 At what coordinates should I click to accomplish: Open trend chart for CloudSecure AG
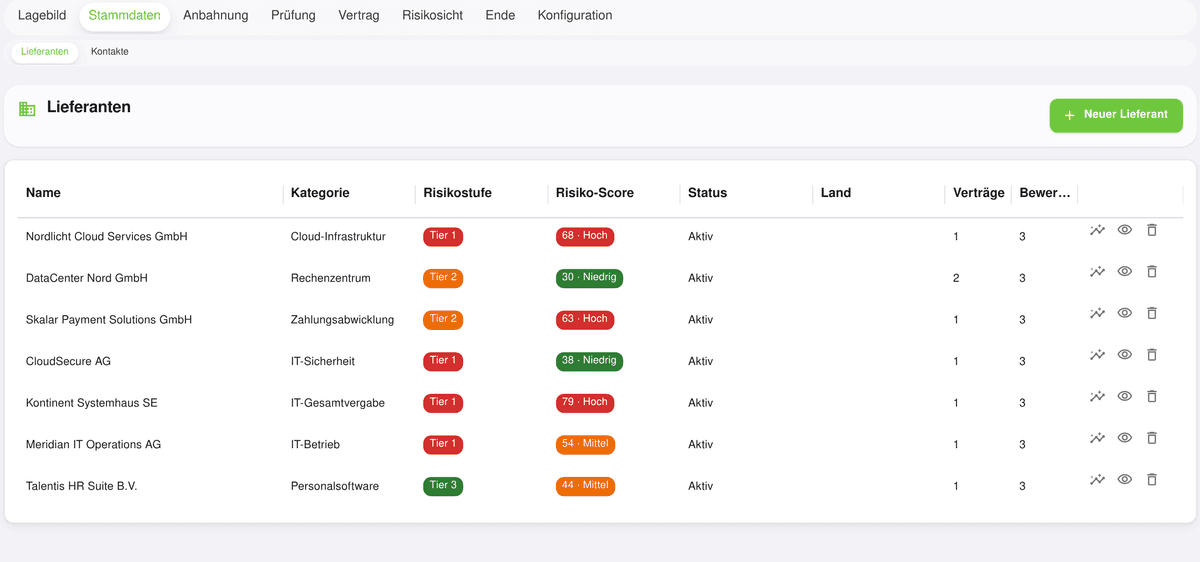coord(1097,354)
